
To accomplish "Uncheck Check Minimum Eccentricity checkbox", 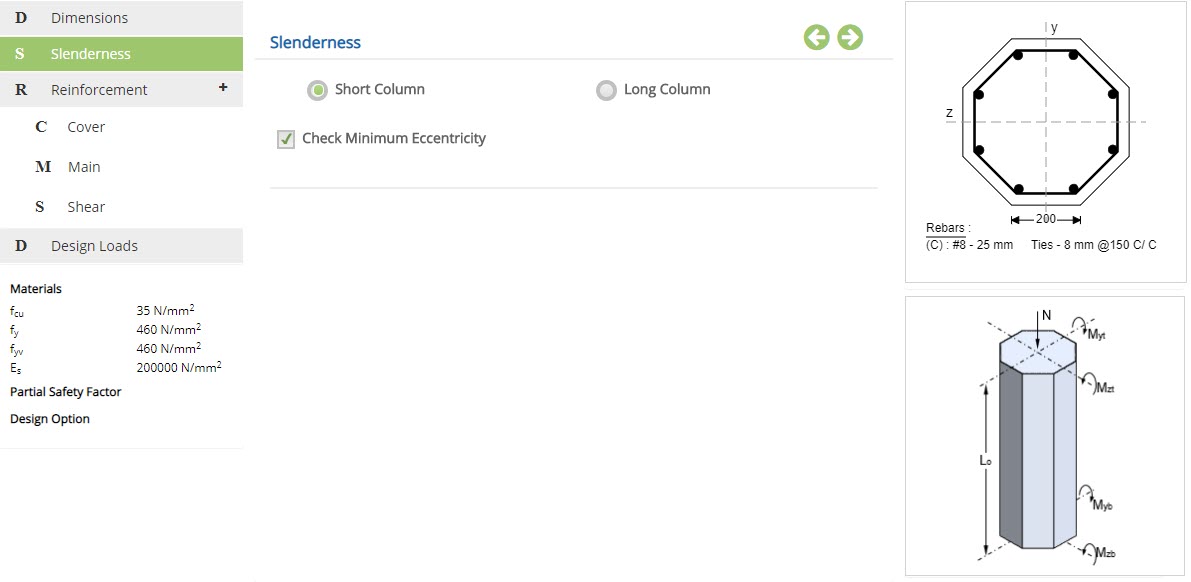I will click(x=286, y=139).
